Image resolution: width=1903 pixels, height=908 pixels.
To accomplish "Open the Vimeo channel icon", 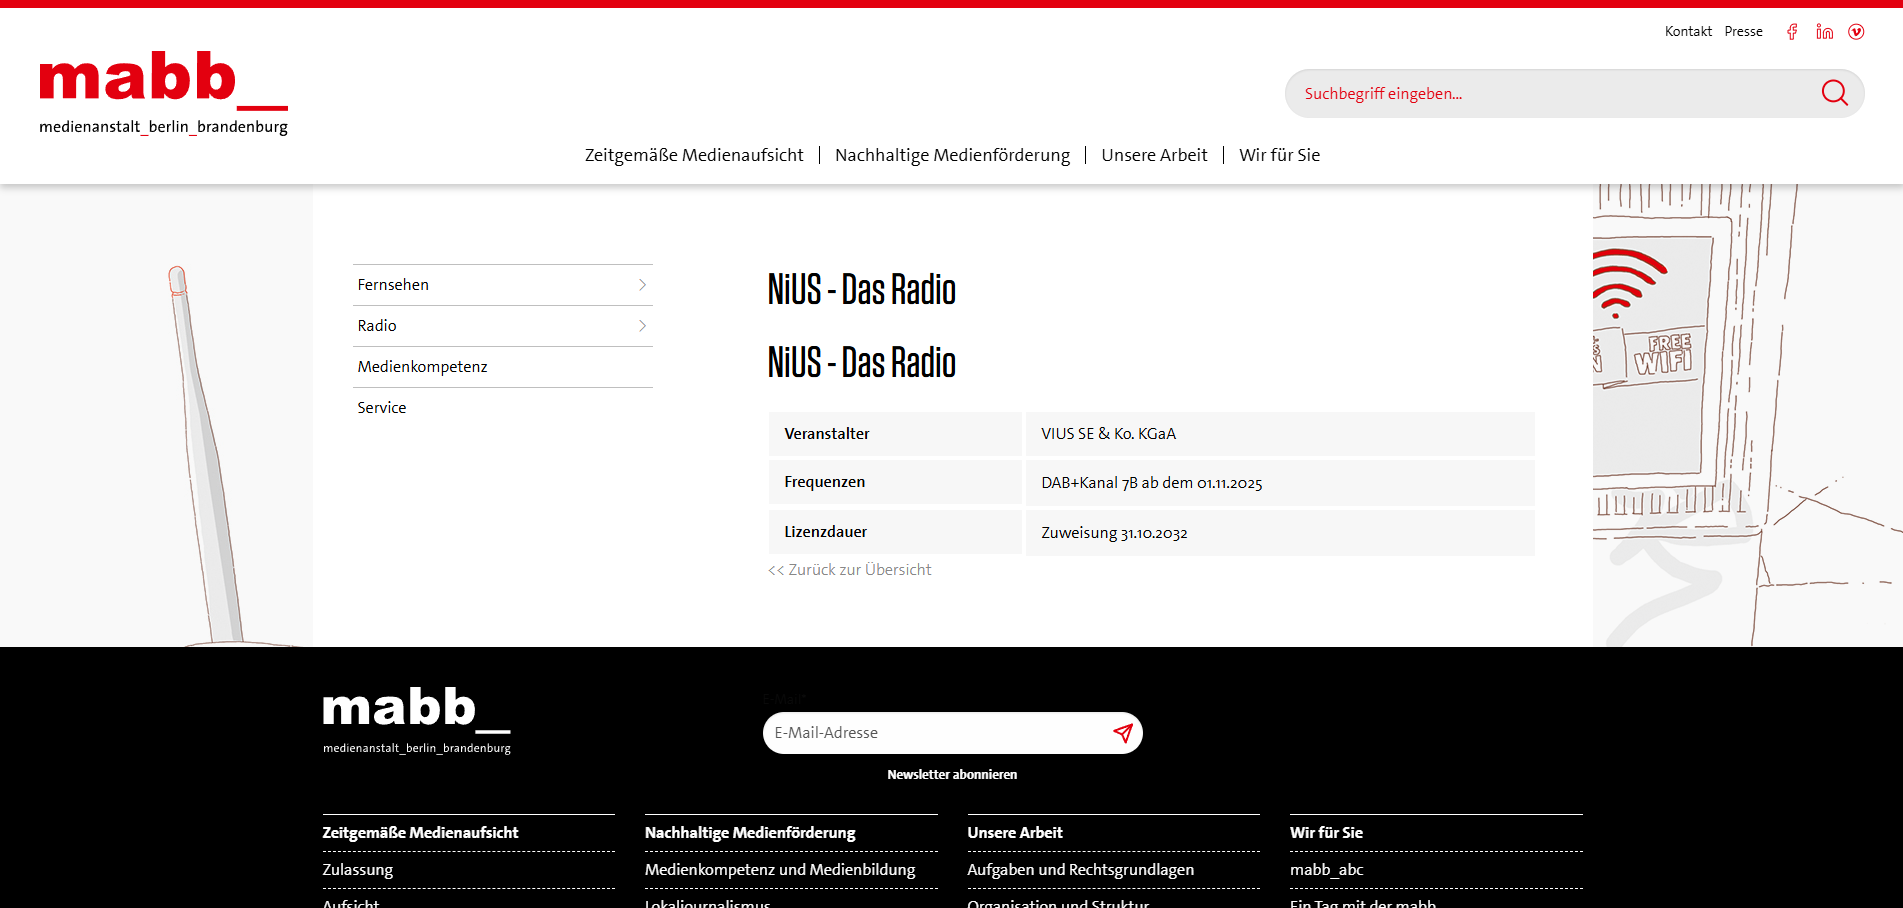I will (x=1856, y=32).
